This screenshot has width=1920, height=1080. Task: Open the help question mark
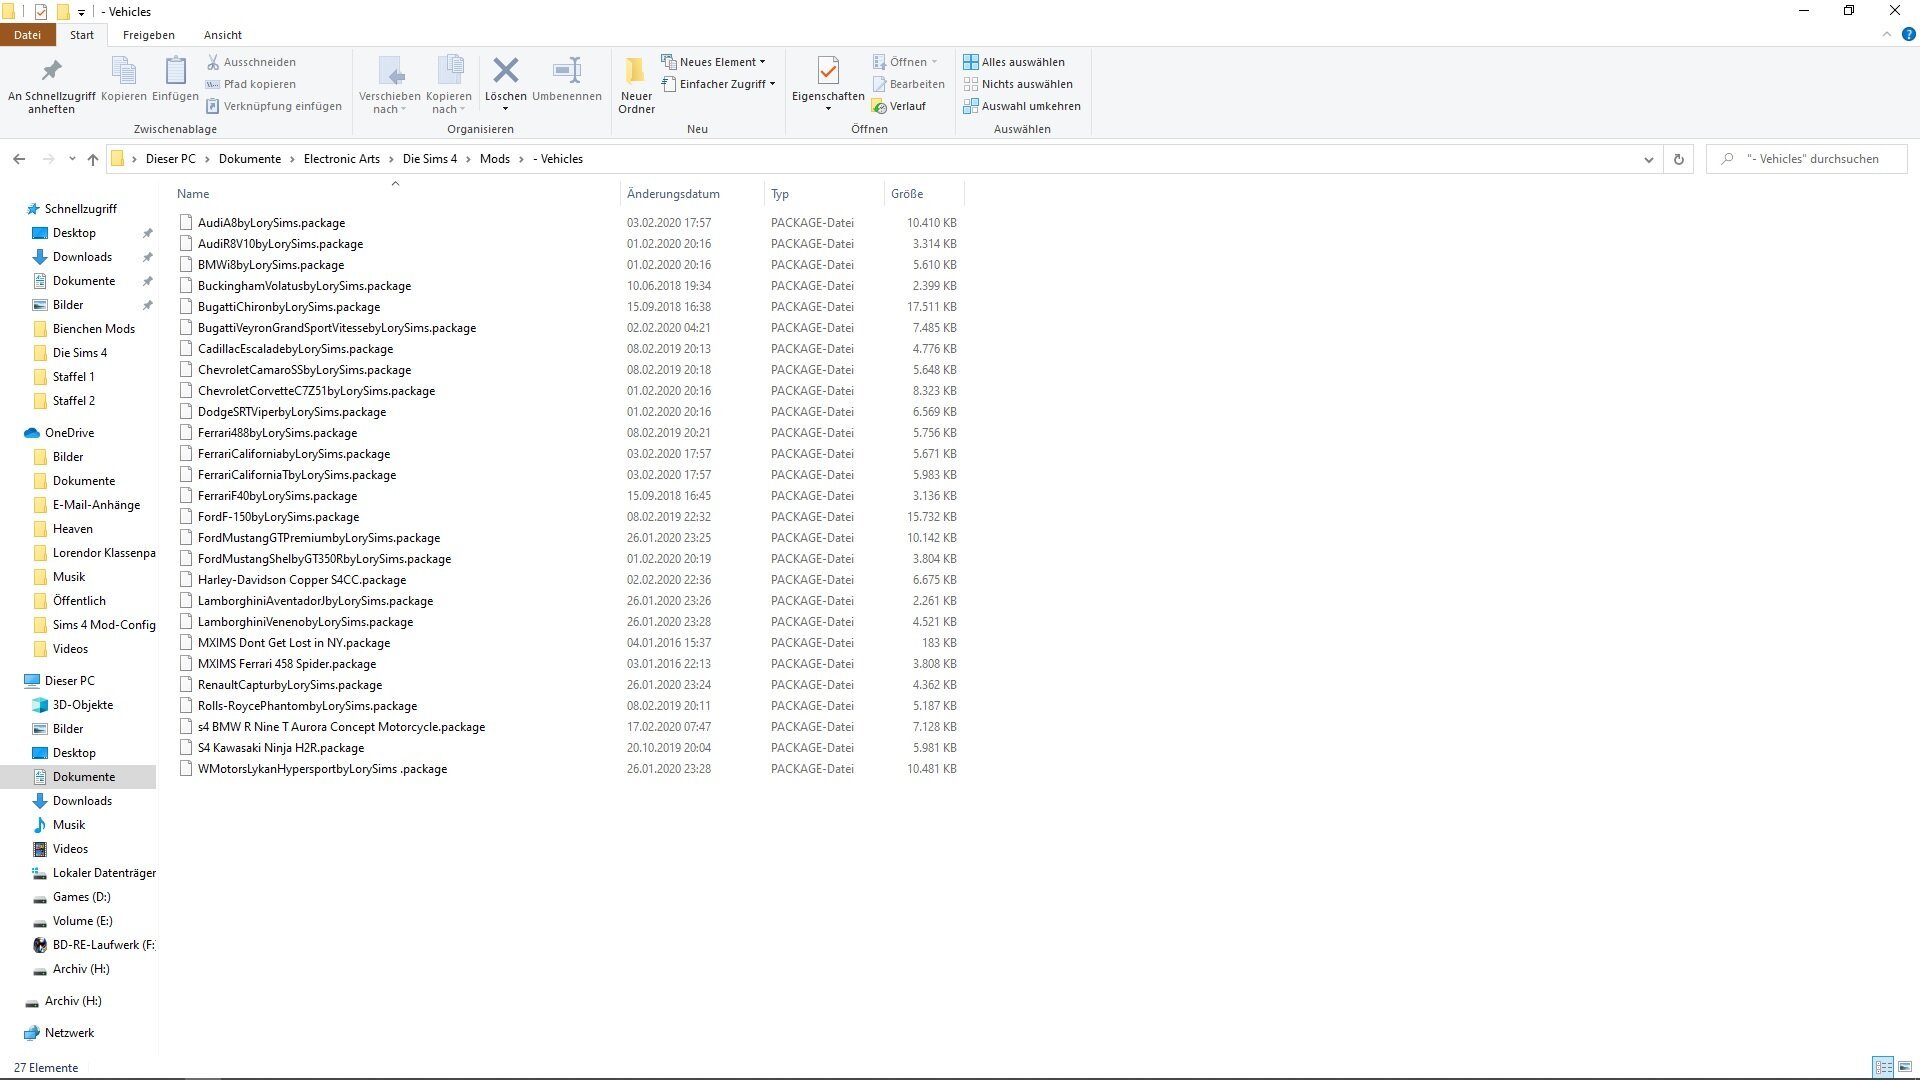coord(1908,34)
